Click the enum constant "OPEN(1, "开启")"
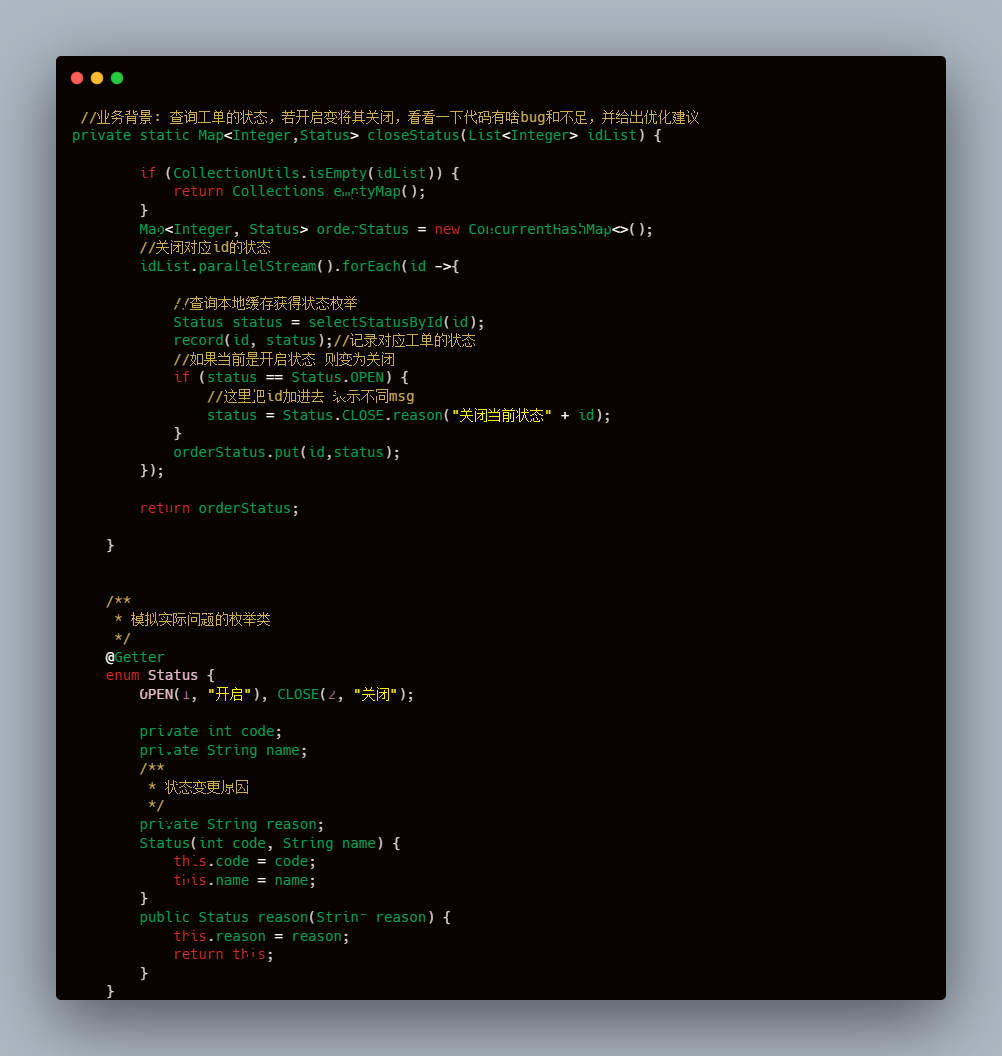Screen dimensions: 1002x1056 click(x=200, y=694)
